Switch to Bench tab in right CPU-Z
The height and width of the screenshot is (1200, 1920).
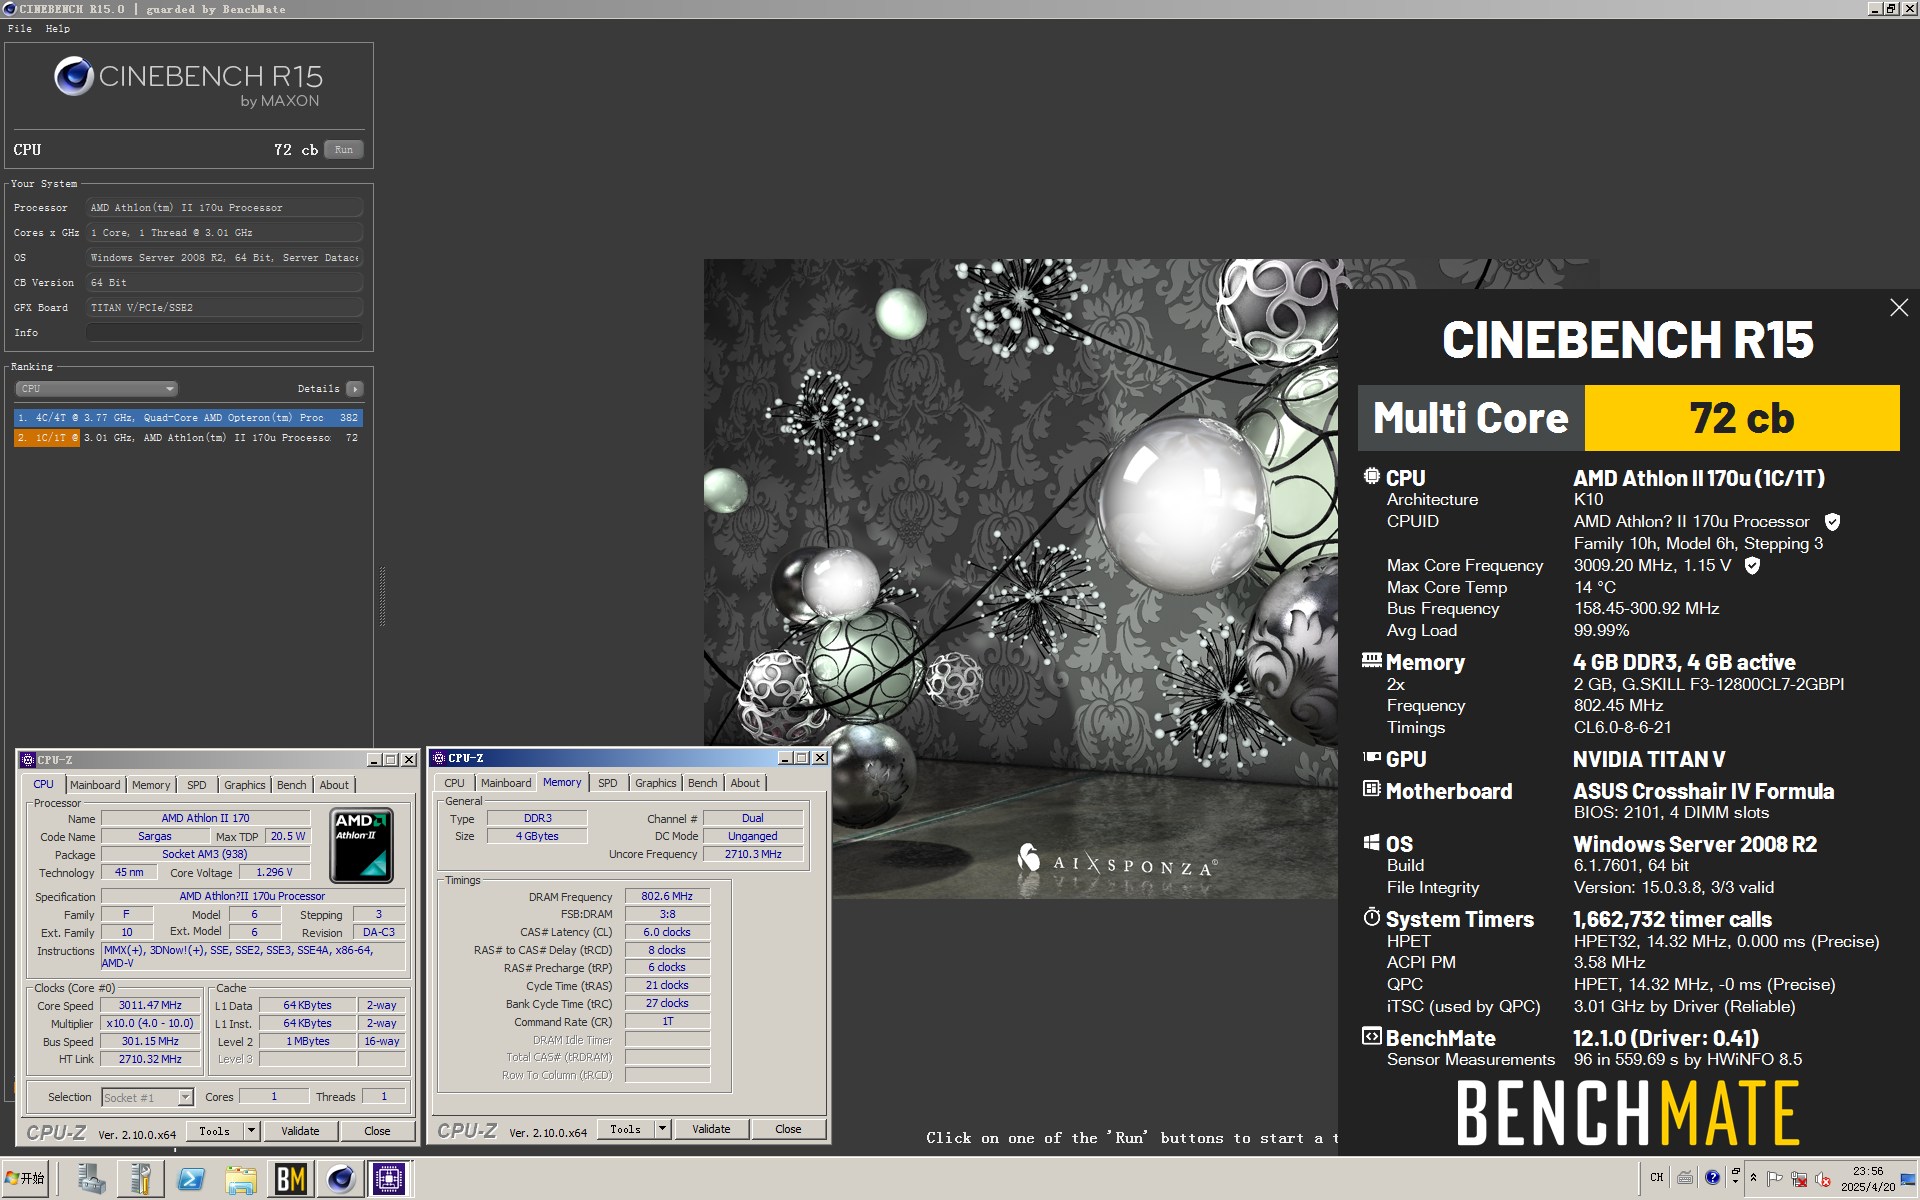click(x=703, y=784)
